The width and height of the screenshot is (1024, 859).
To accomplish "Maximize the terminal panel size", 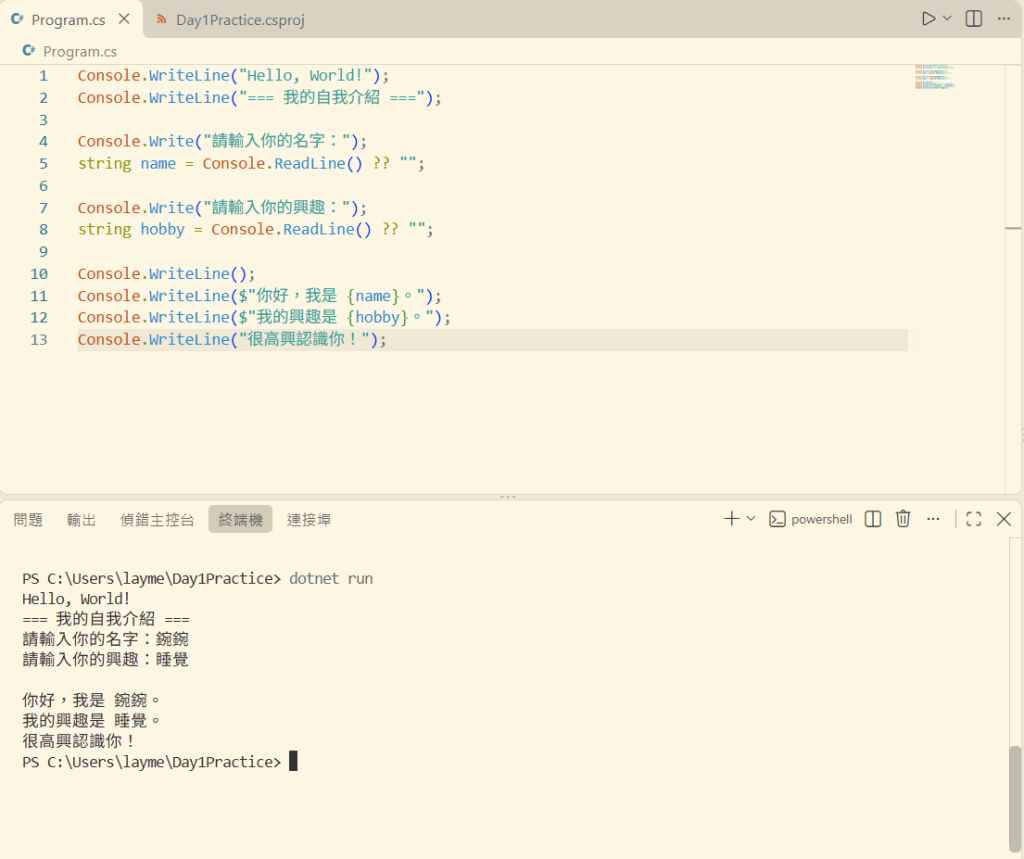I will coord(974,519).
